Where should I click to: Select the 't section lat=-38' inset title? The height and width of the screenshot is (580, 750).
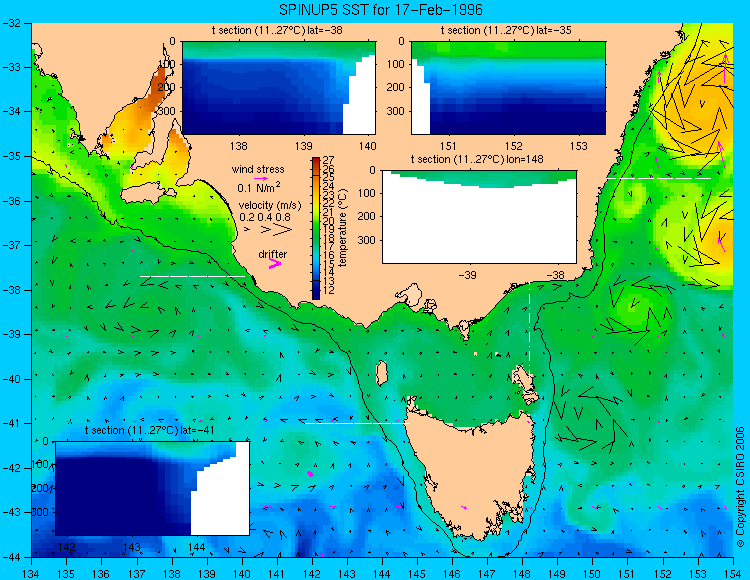click(277, 30)
